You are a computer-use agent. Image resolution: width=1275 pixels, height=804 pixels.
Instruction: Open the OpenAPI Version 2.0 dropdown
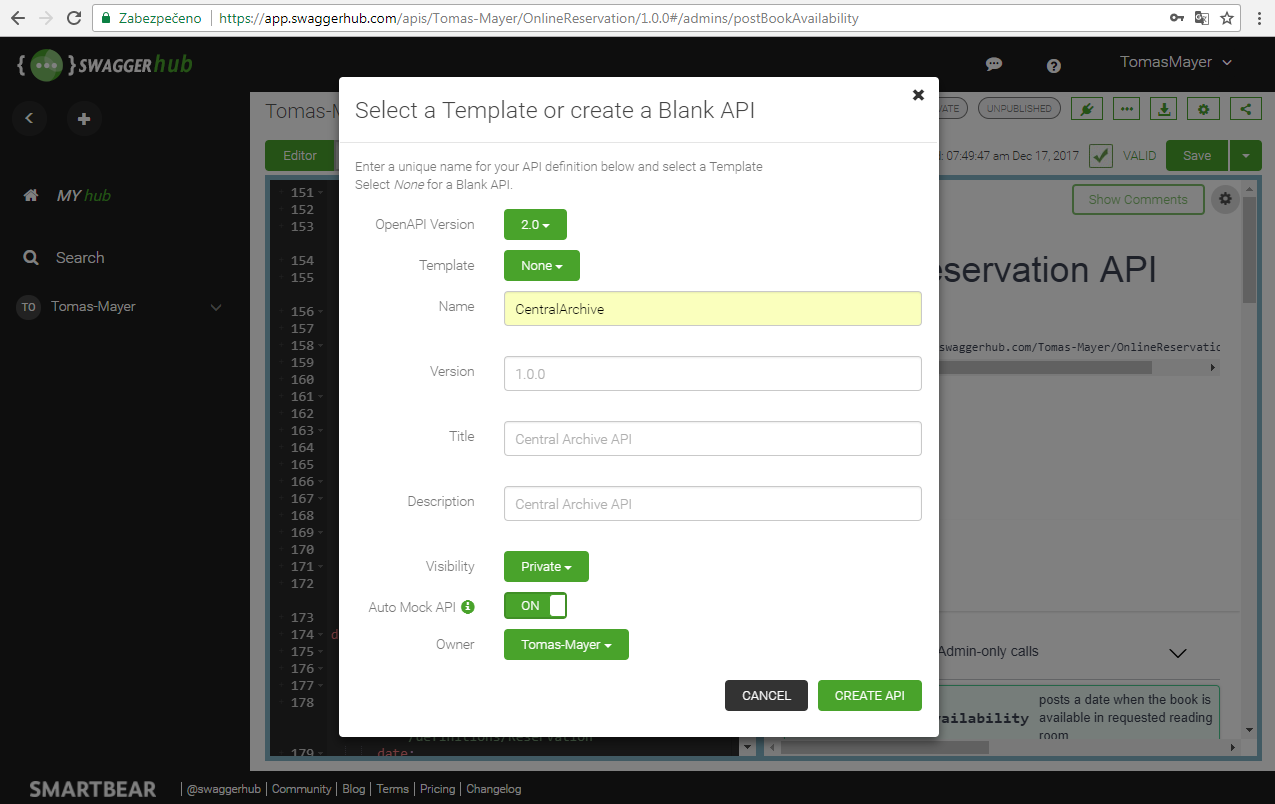pos(535,225)
